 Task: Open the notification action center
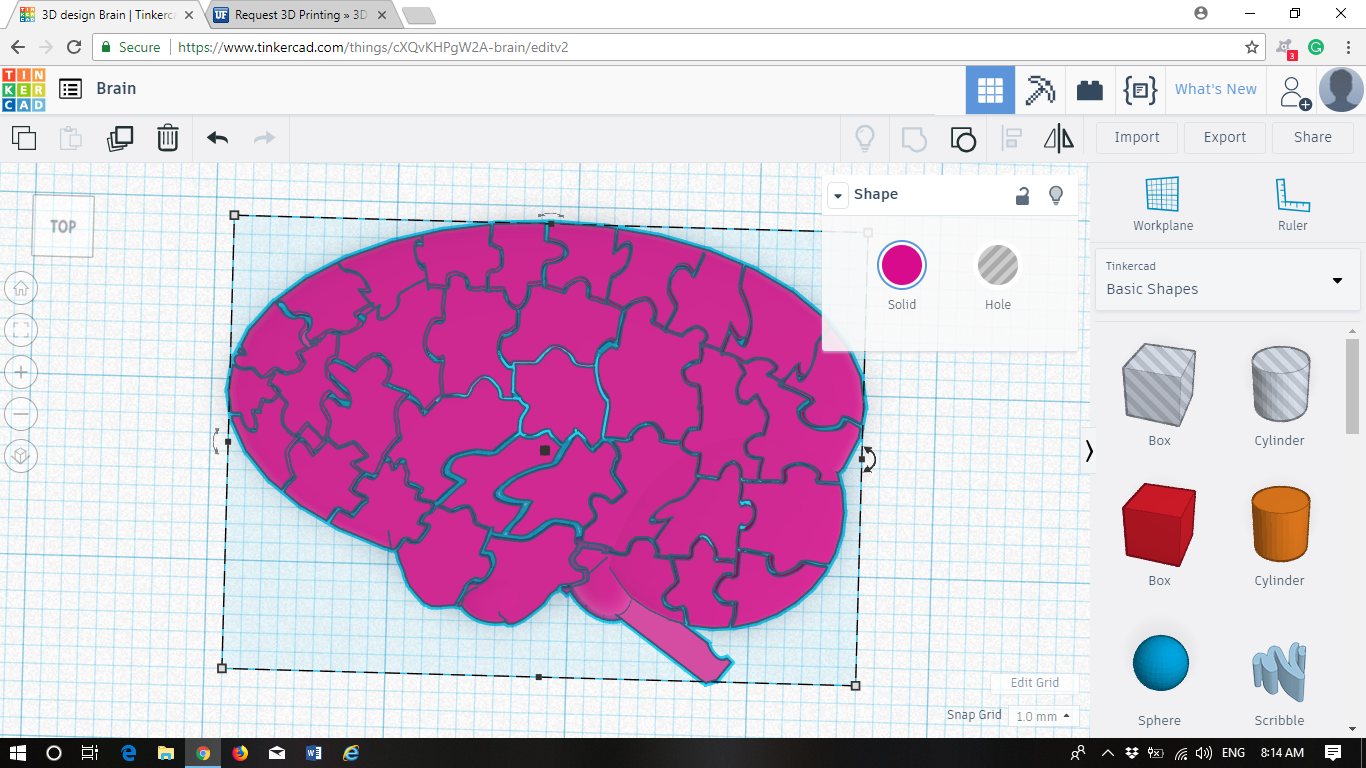[x=1333, y=752]
